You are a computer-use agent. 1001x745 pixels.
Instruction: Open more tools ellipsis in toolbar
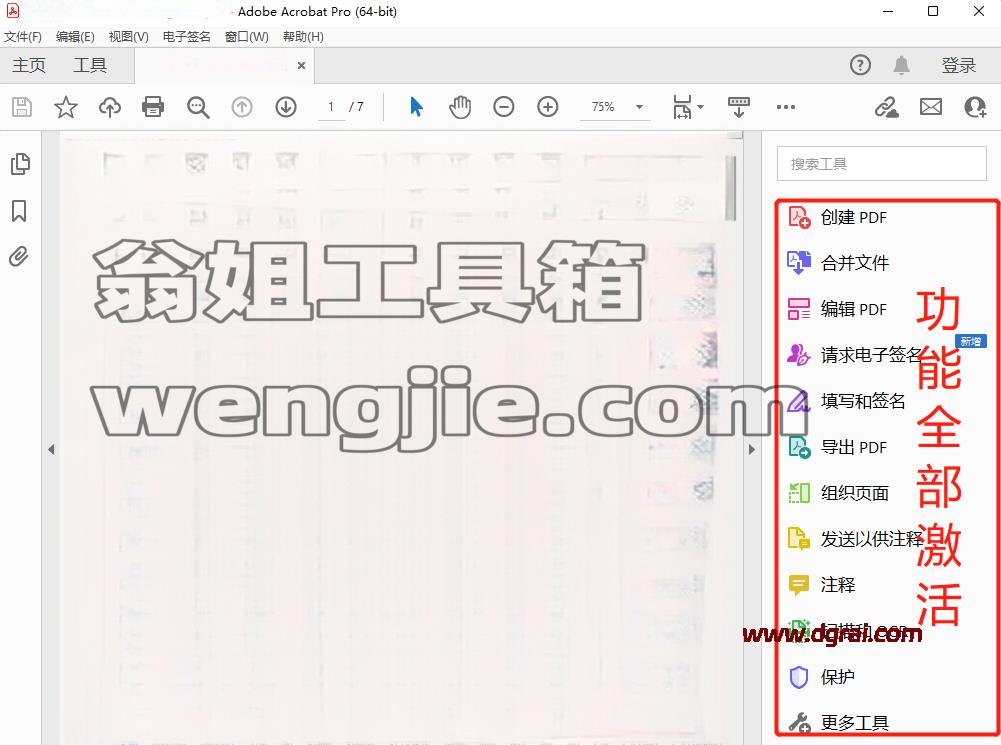click(786, 107)
